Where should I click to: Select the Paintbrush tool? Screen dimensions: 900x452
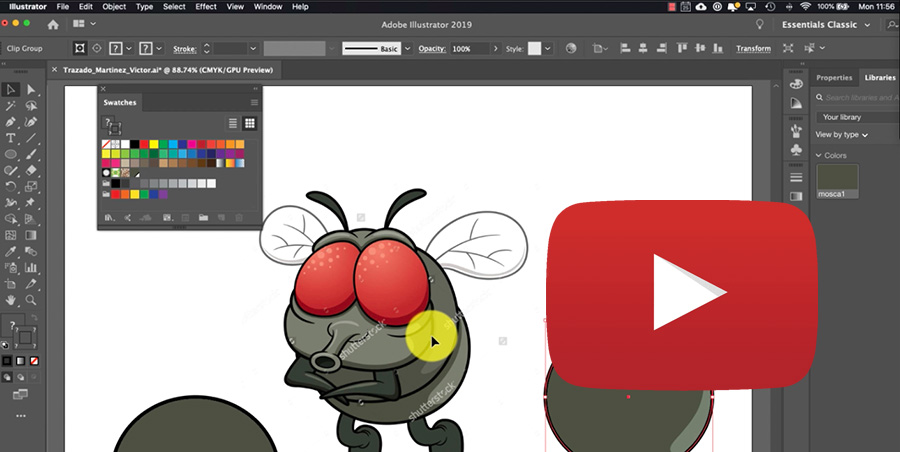click(x=31, y=154)
